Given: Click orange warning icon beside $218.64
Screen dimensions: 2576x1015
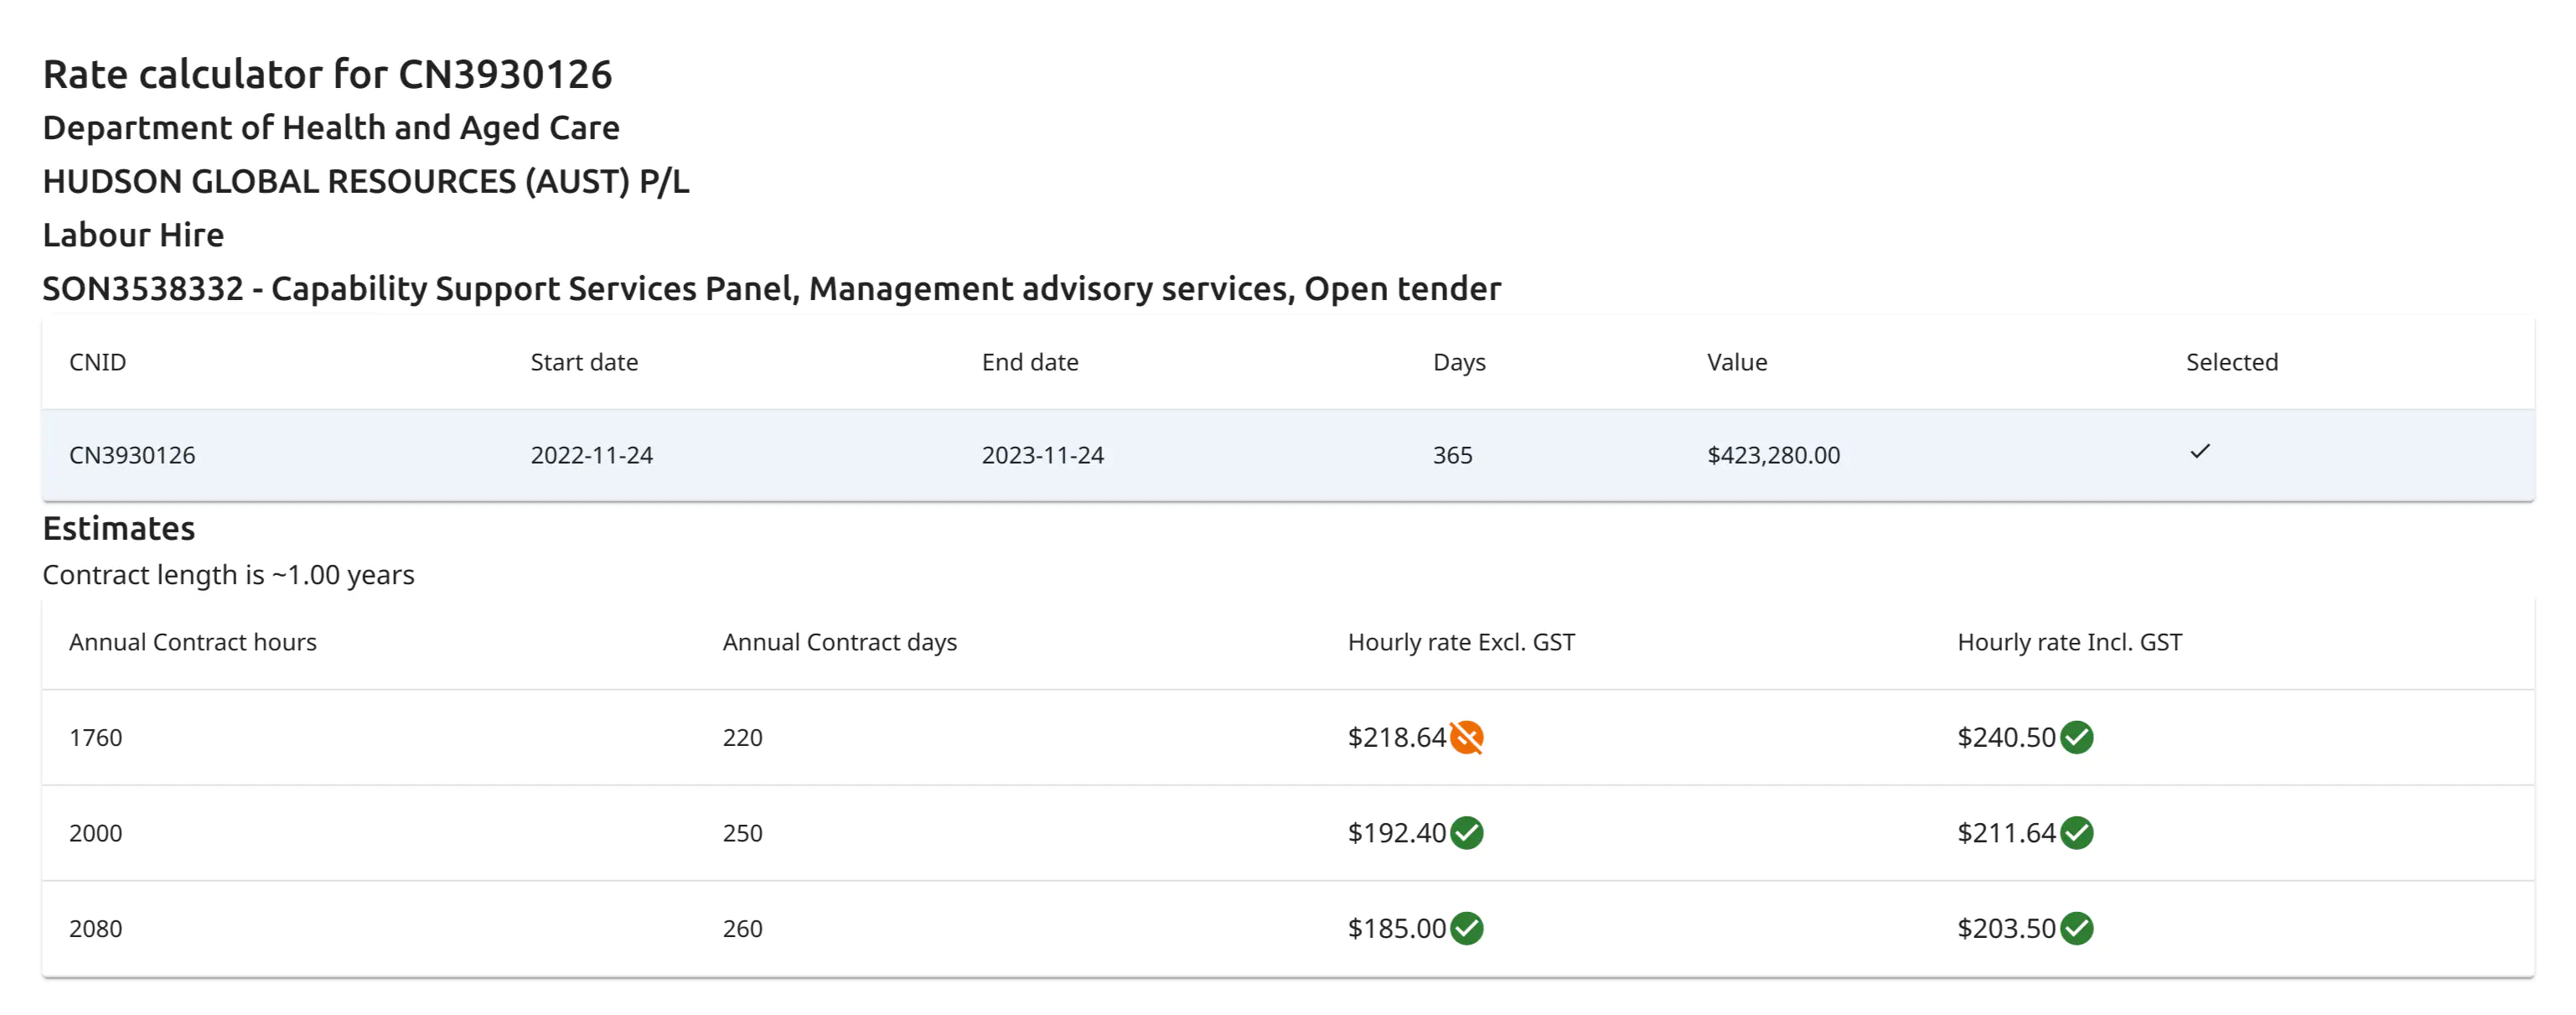Looking at the screenshot, I should pos(1466,737).
